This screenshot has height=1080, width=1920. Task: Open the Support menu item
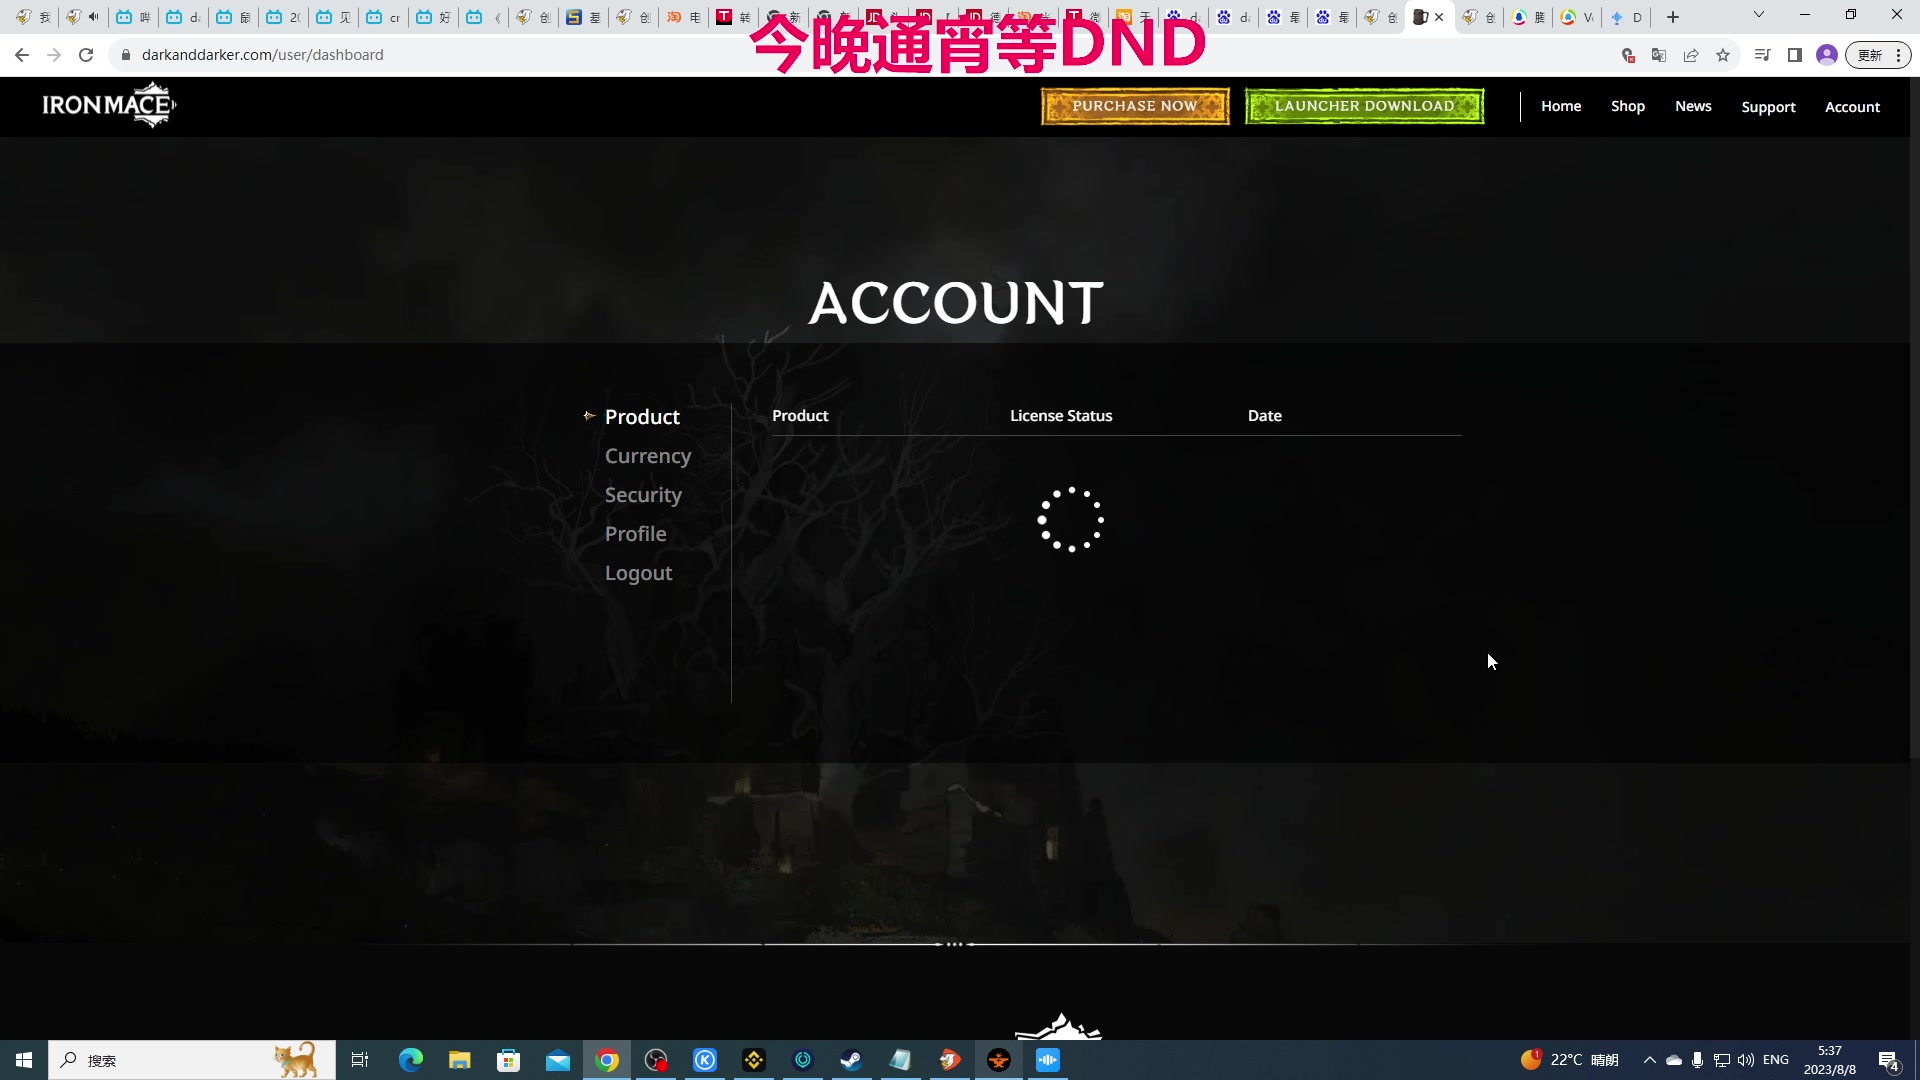pos(1768,107)
